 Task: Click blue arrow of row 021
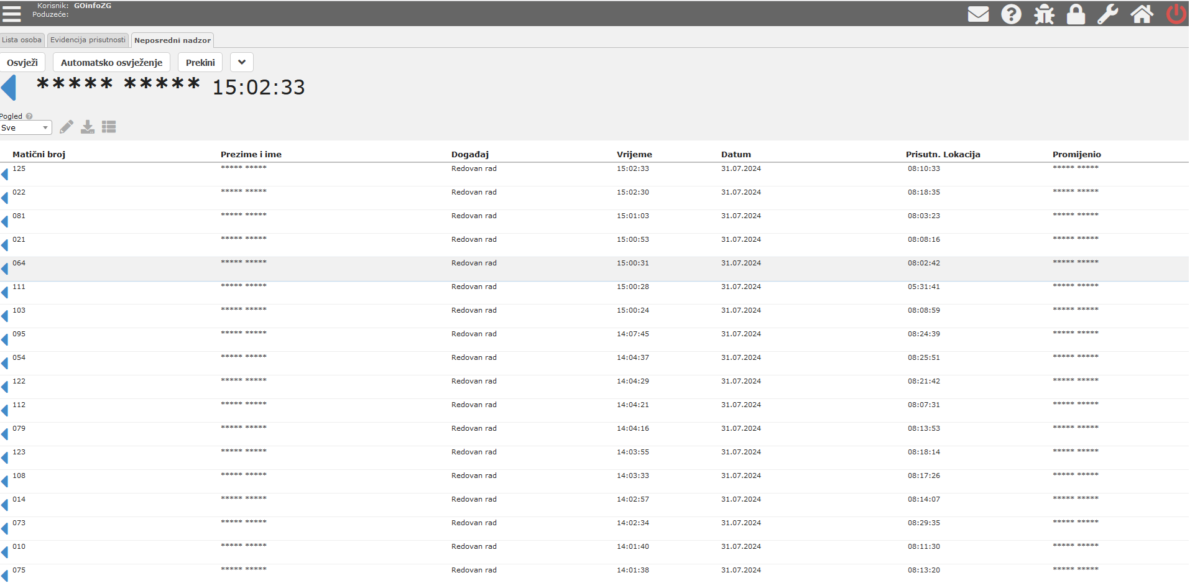4,246
